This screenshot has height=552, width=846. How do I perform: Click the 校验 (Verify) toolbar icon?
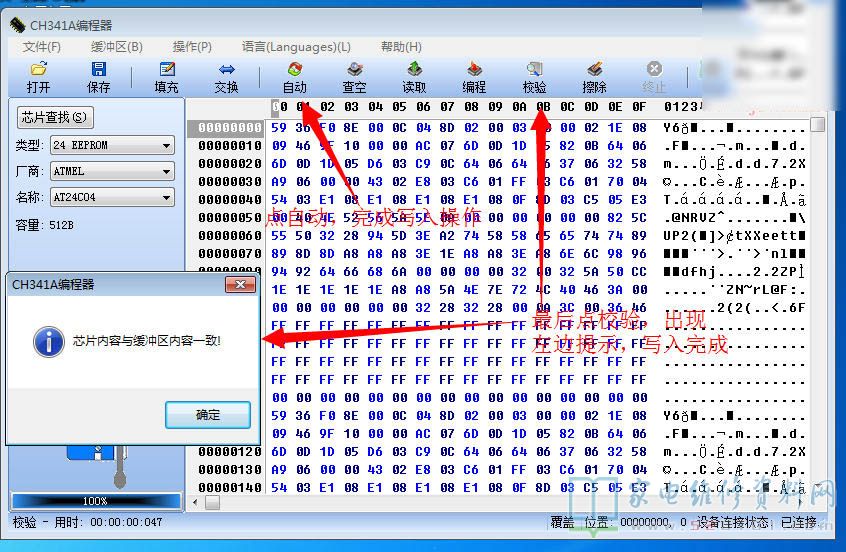coord(534,70)
